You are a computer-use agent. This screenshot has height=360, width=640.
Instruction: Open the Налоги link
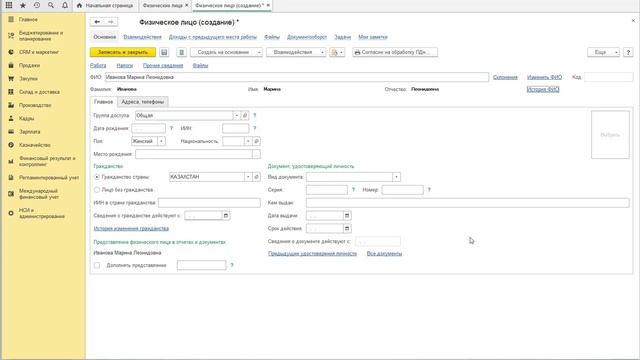[124, 65]
